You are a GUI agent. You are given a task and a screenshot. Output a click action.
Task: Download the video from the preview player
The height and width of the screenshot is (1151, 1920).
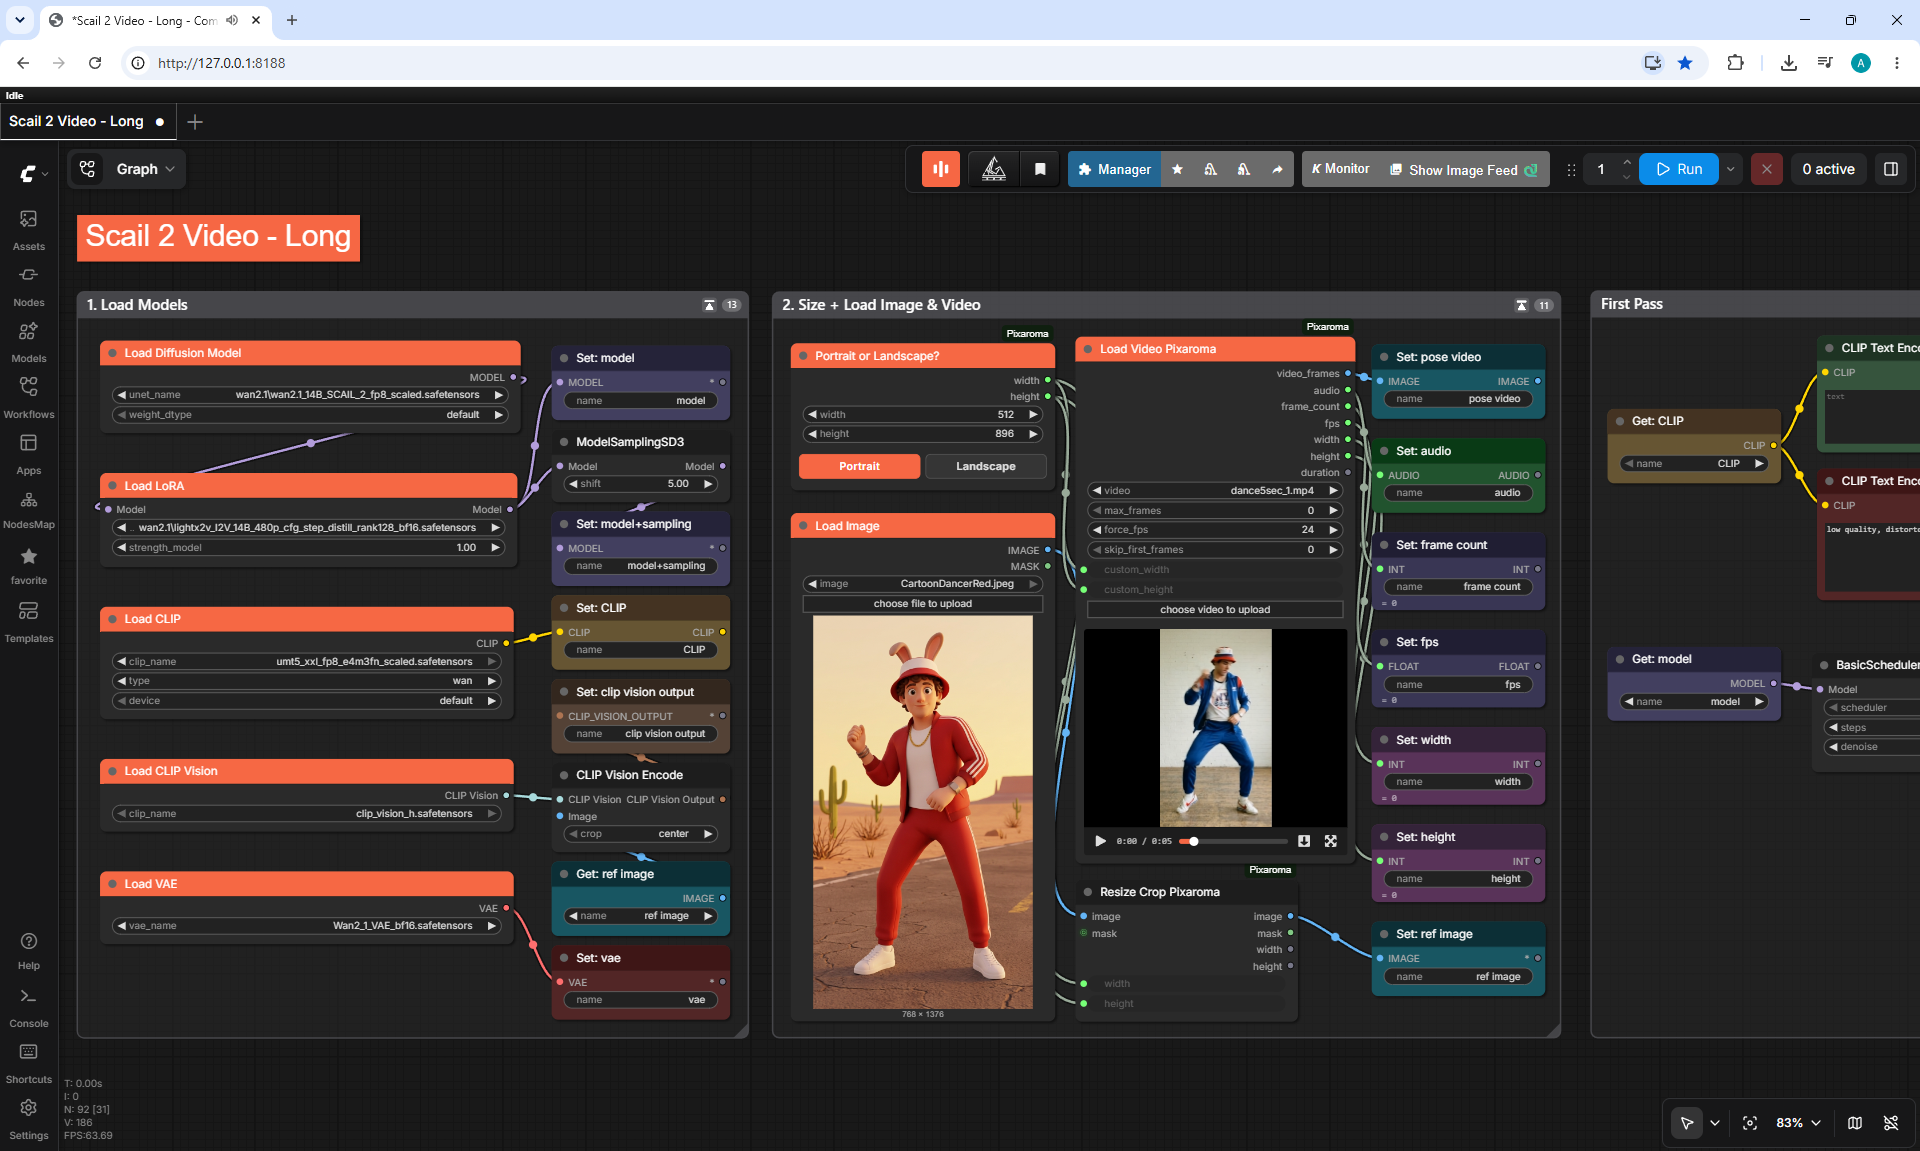click(1304, 841)
